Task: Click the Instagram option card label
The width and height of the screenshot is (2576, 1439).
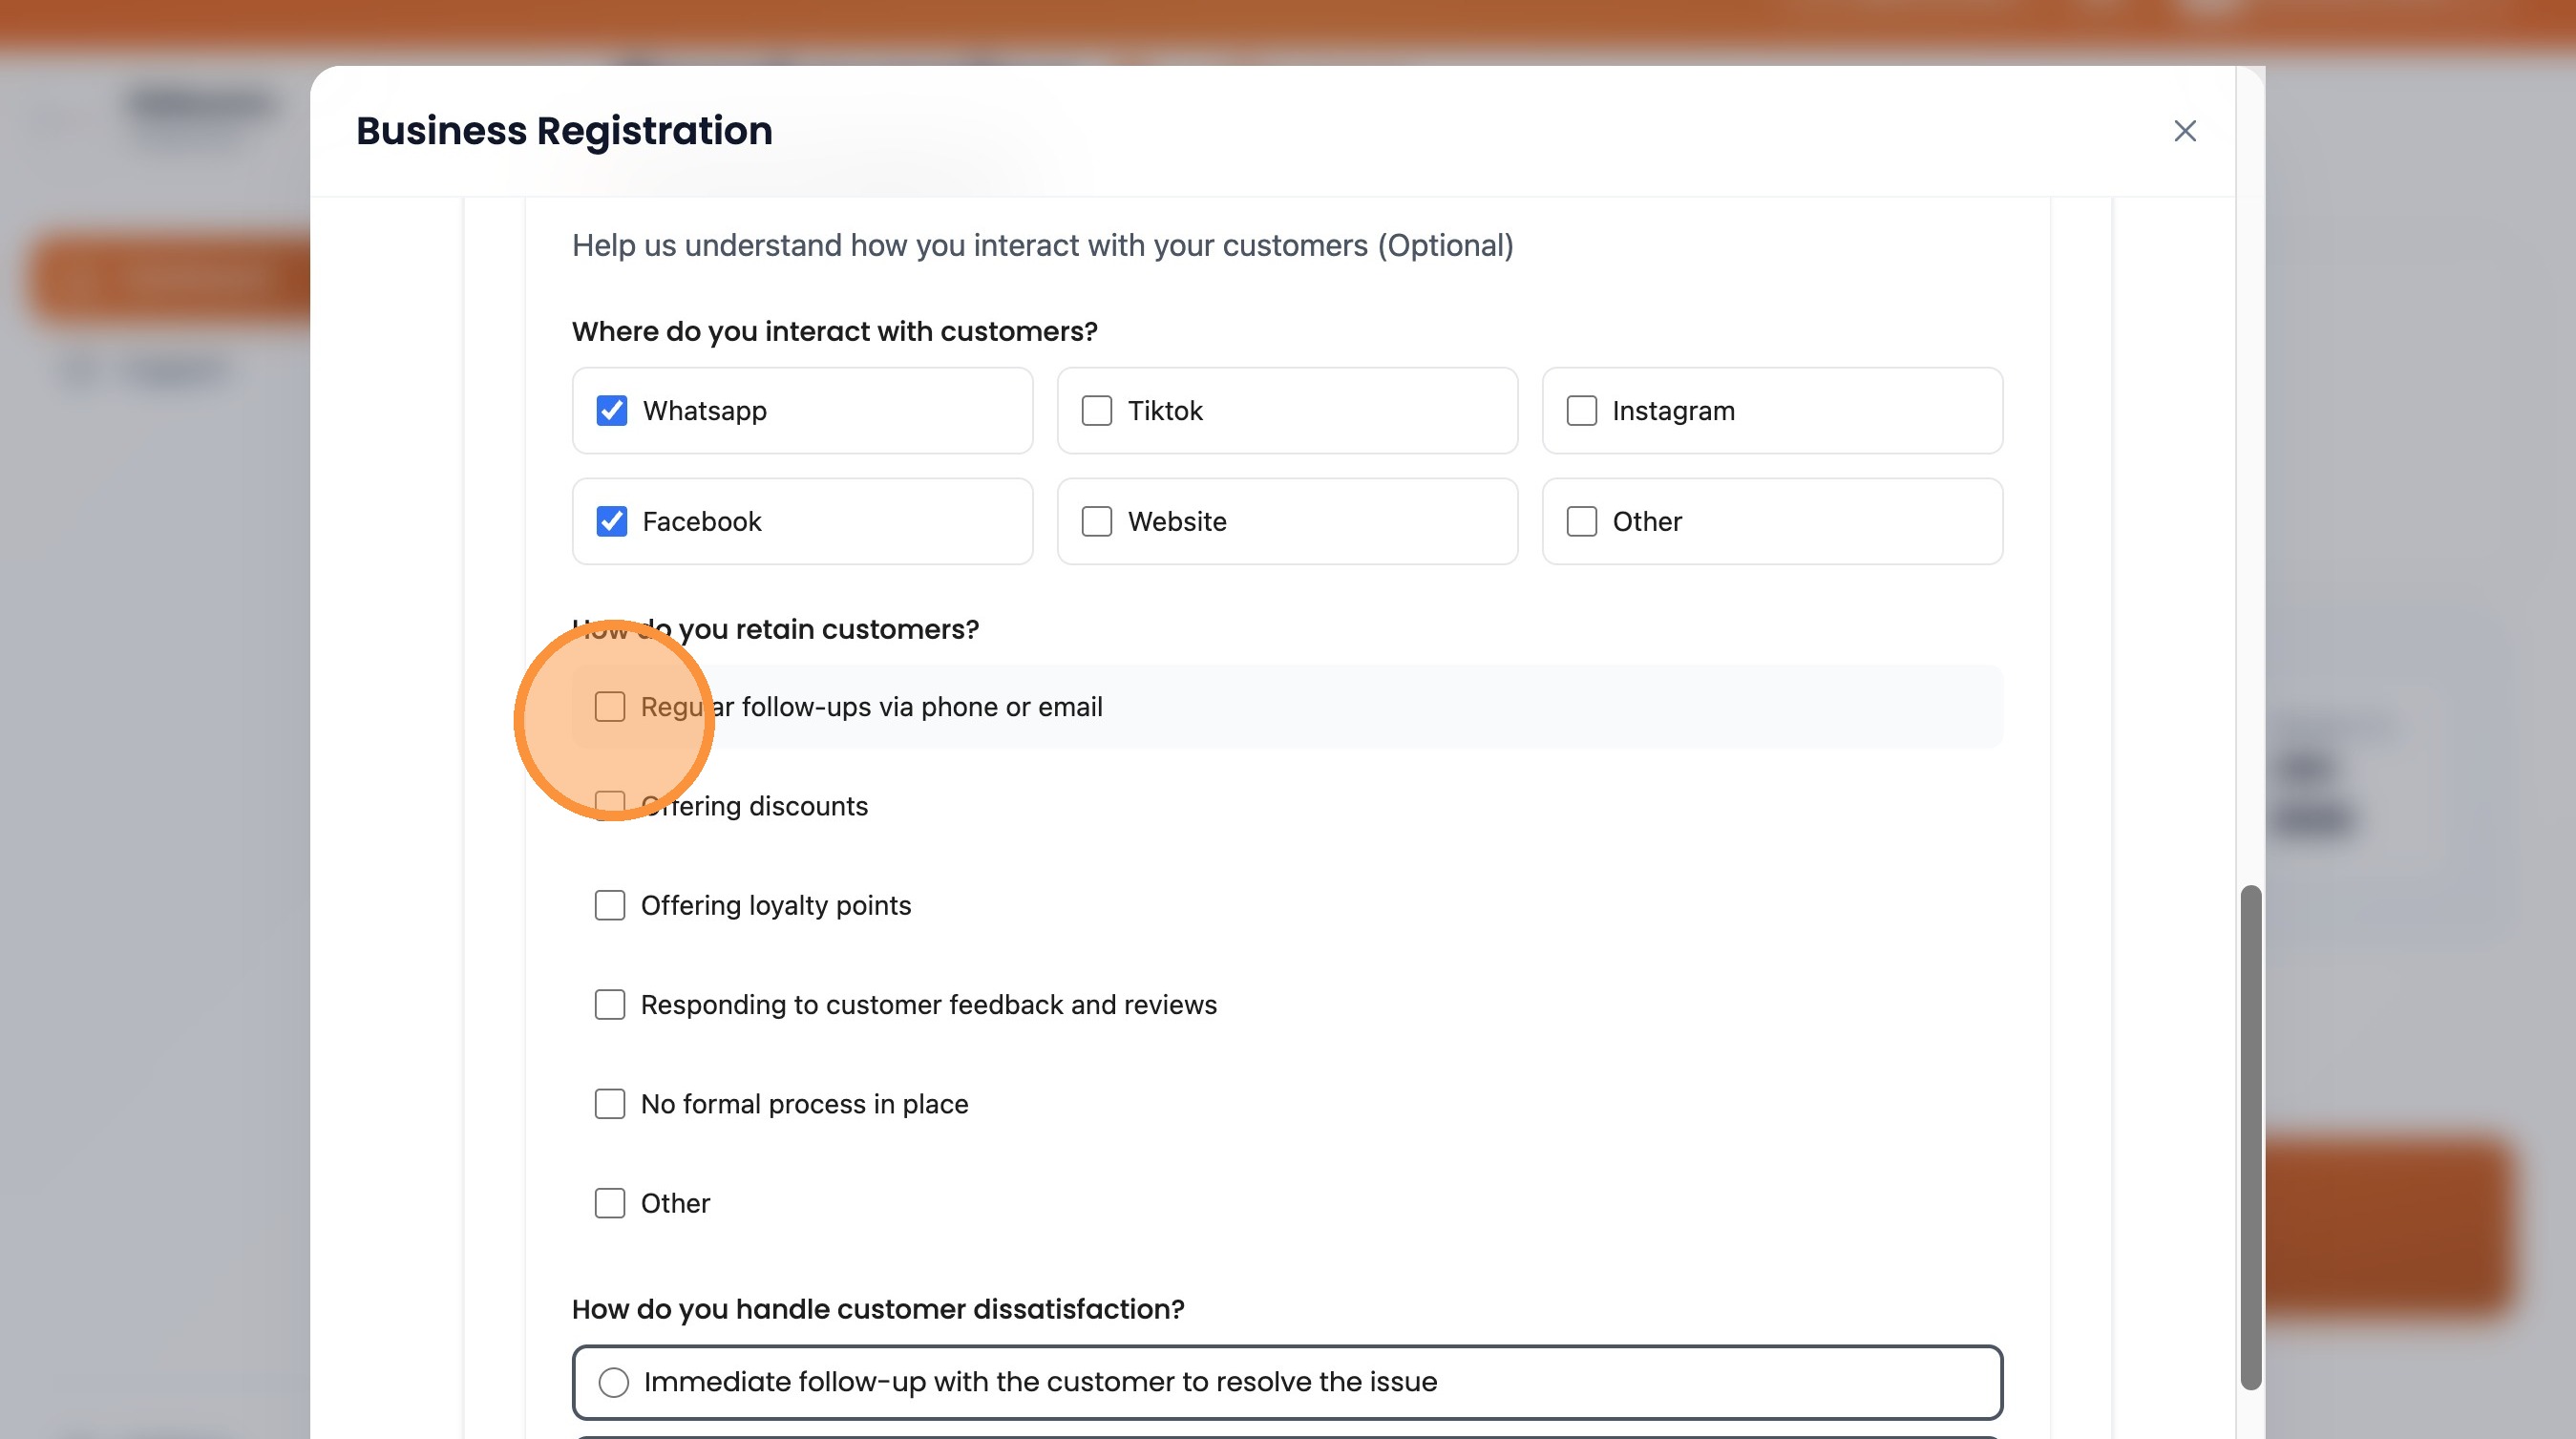Action: tap(1673, 411)
